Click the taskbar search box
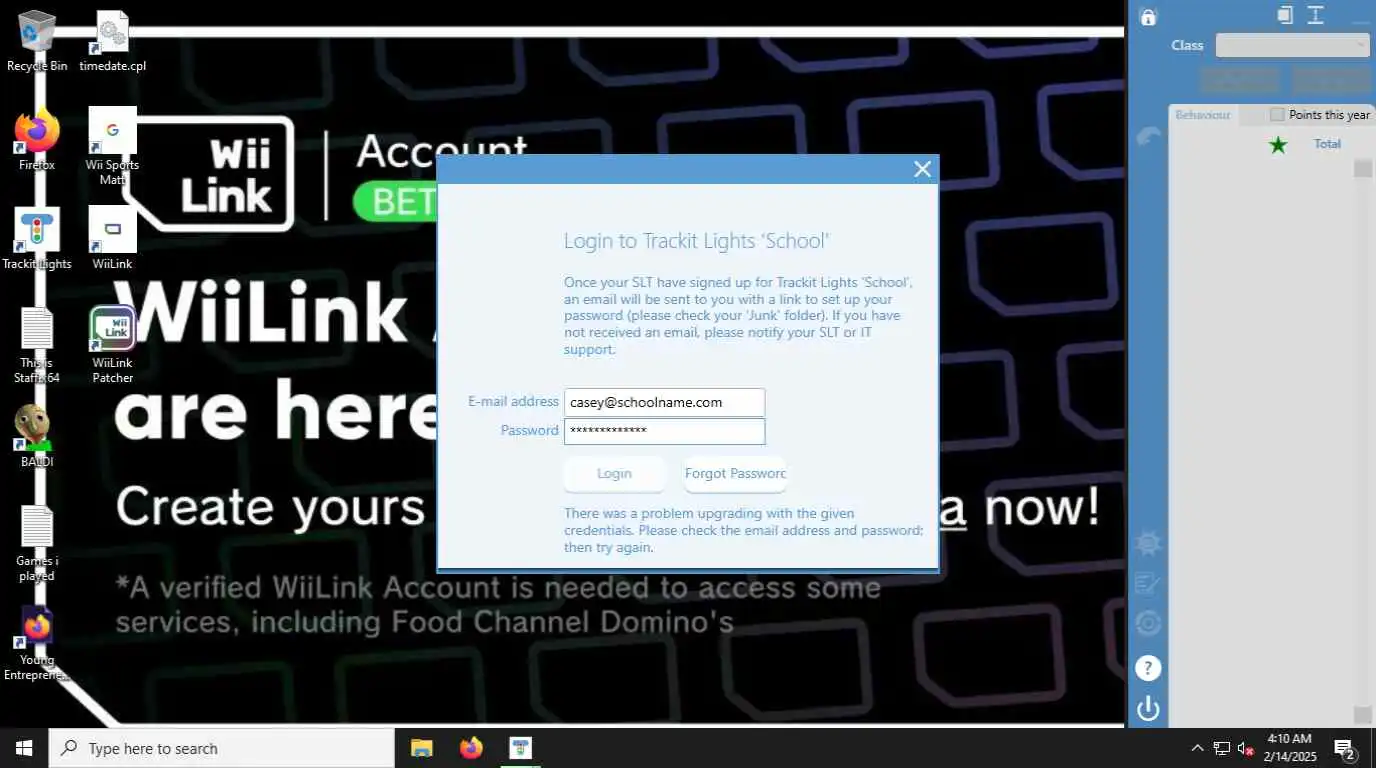This screenshot has width=1376, height=768. click(221, 748)
